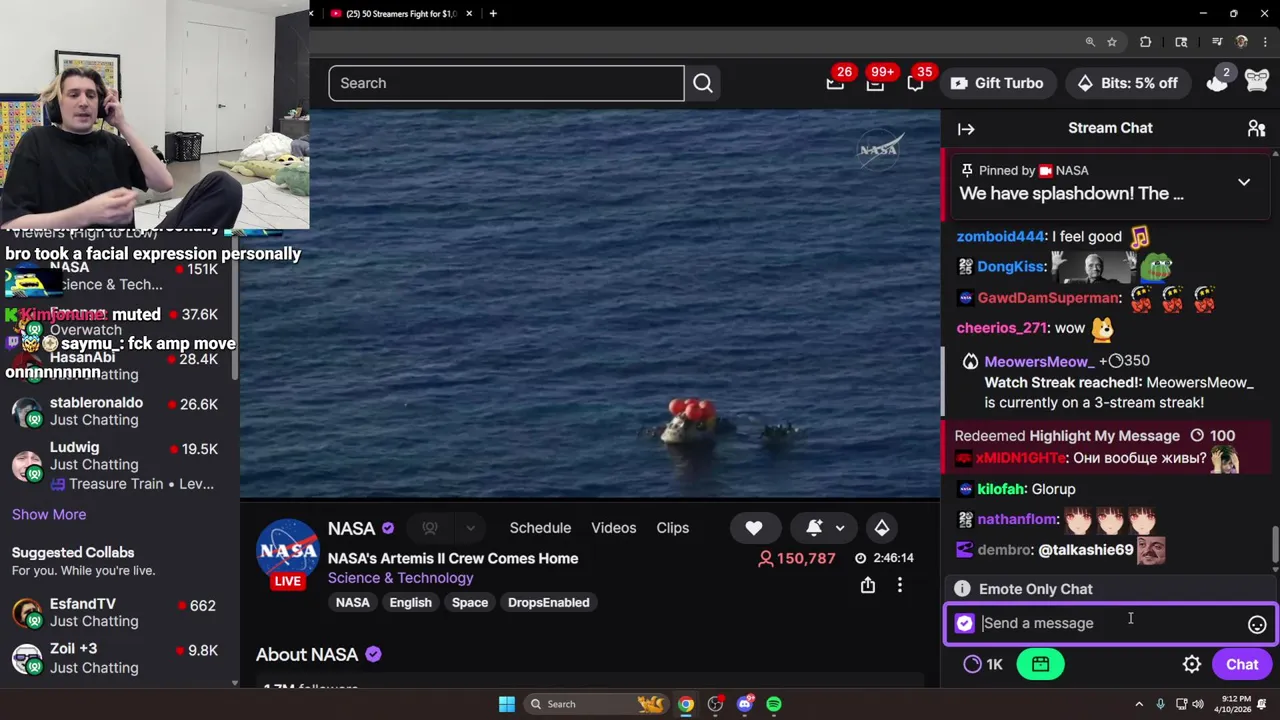
Task: Open the chef hat icon with badge 2
Action: click(1217, 83)
